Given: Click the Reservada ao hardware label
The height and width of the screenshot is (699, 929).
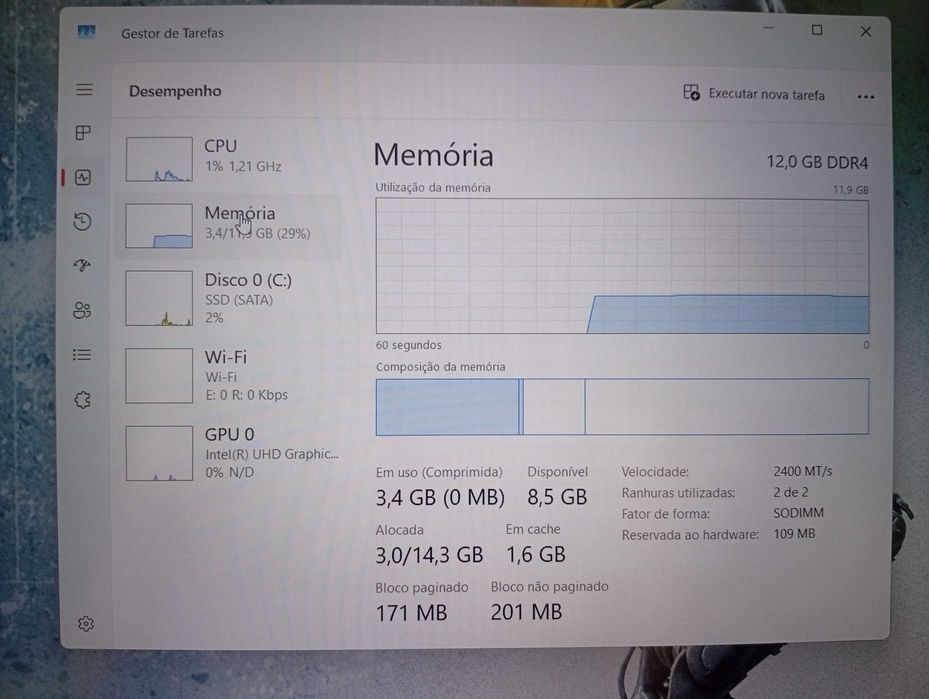Looking at the screenshot, I should 690,535.
